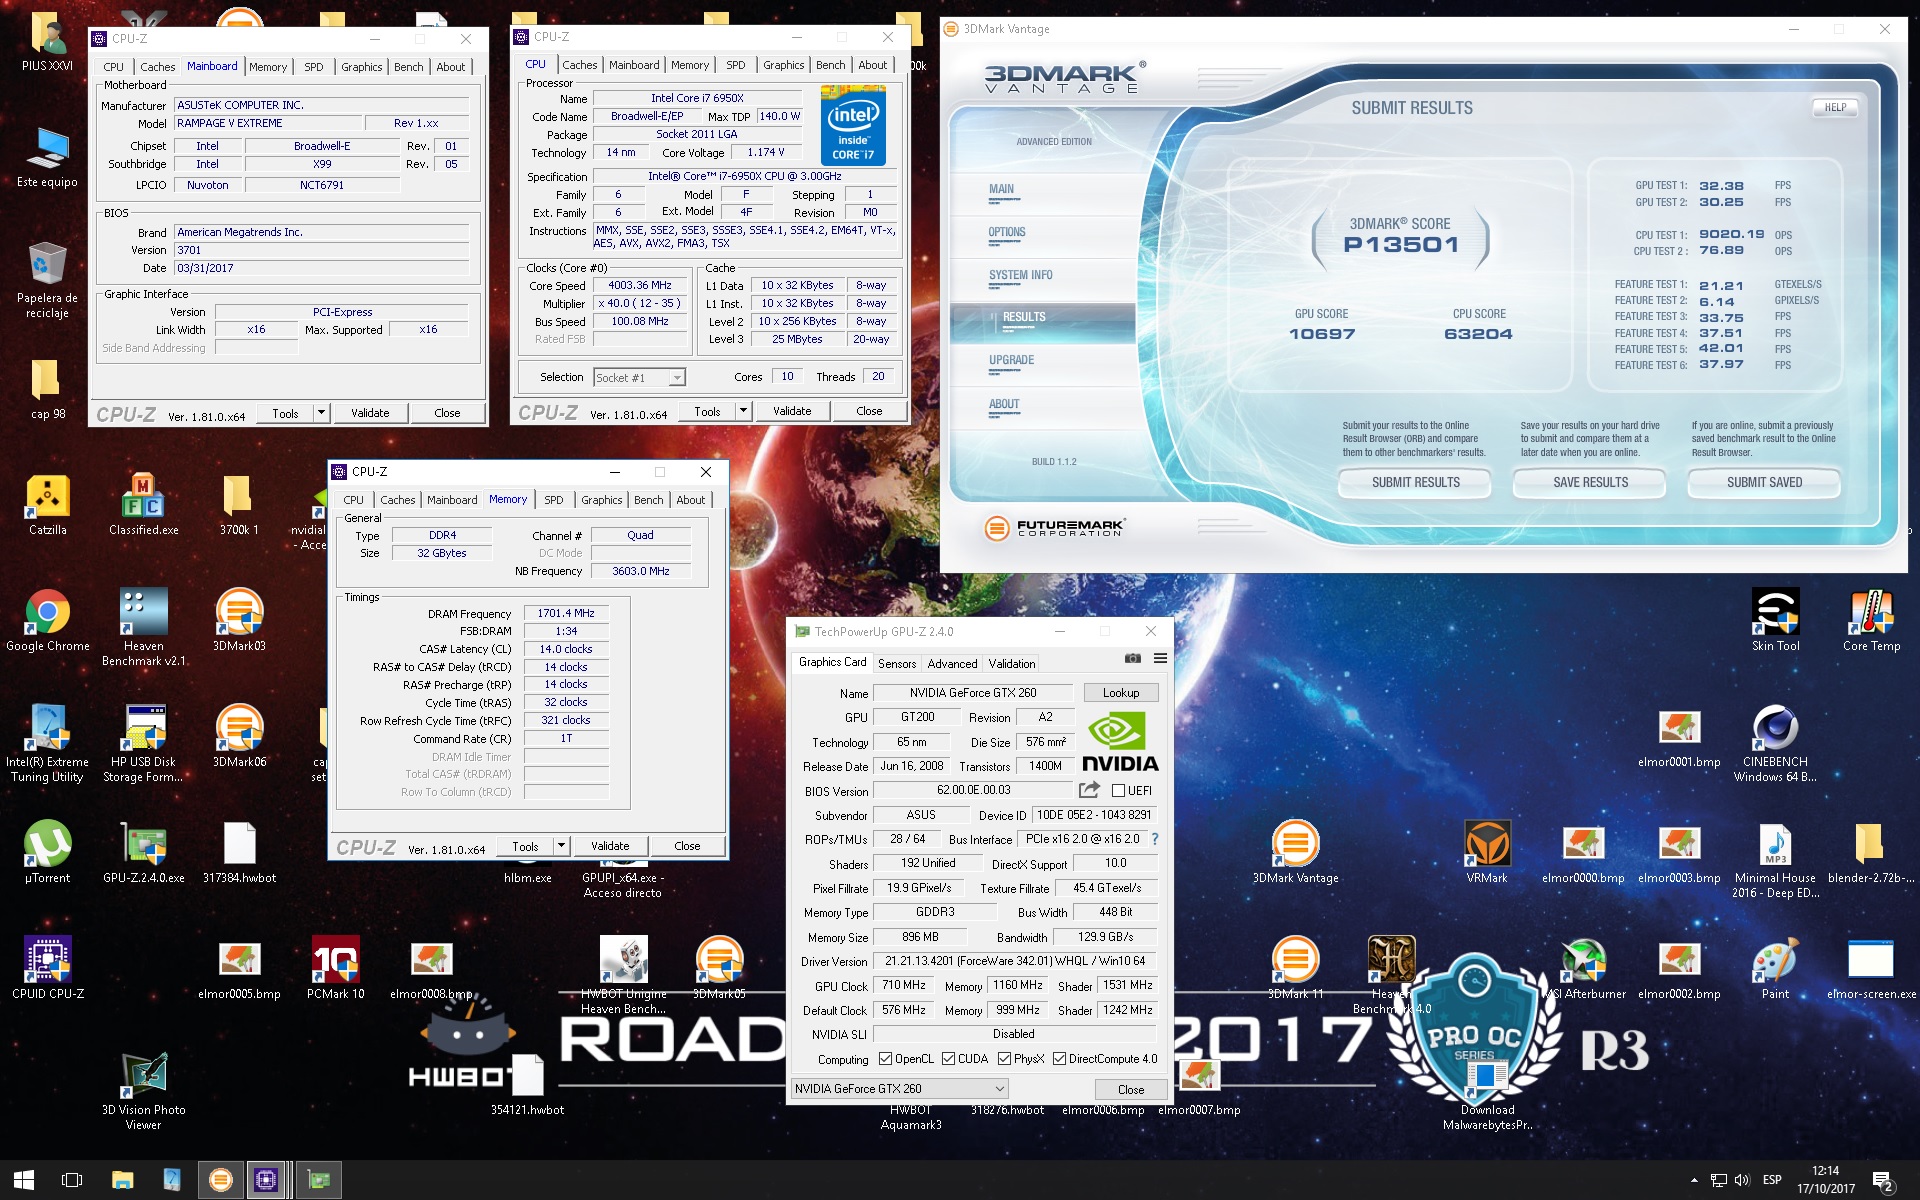Launch PCMark 10 shortcut

point(335,969)
